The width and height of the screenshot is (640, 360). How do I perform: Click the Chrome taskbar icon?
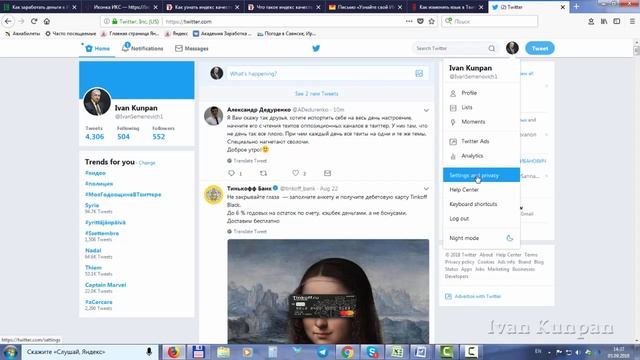347,352
